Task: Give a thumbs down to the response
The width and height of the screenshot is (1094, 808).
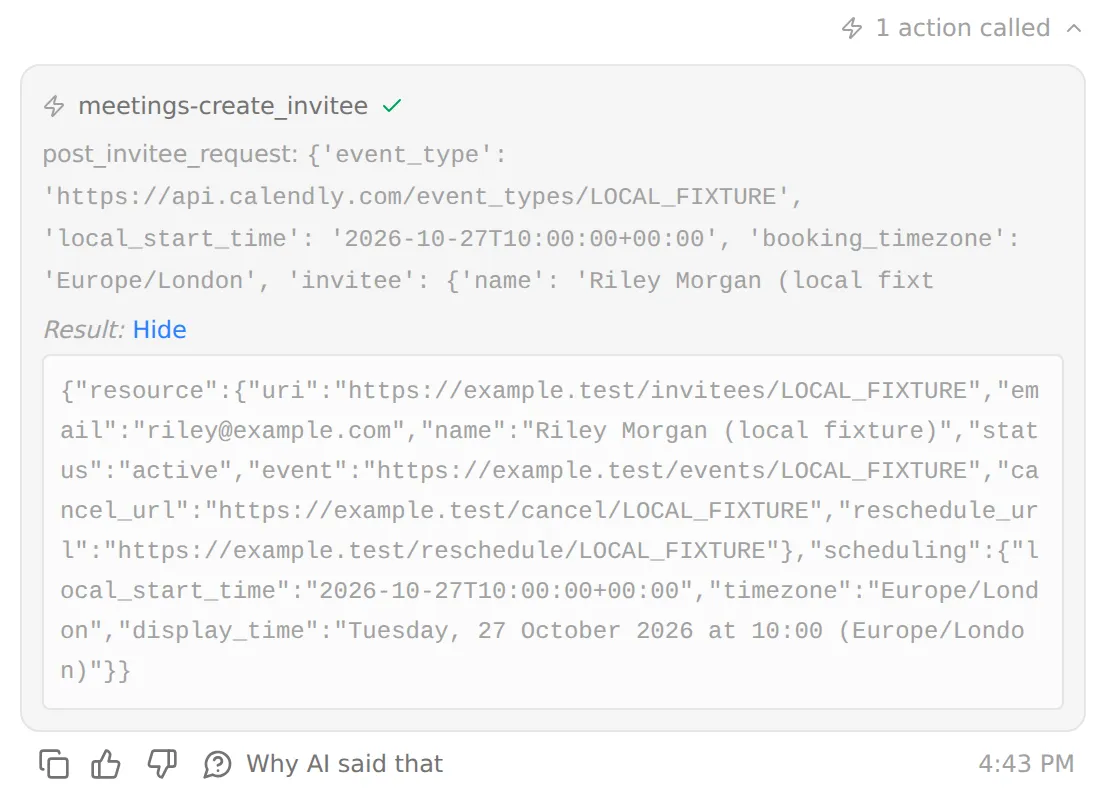Action: tap(162, 764)
